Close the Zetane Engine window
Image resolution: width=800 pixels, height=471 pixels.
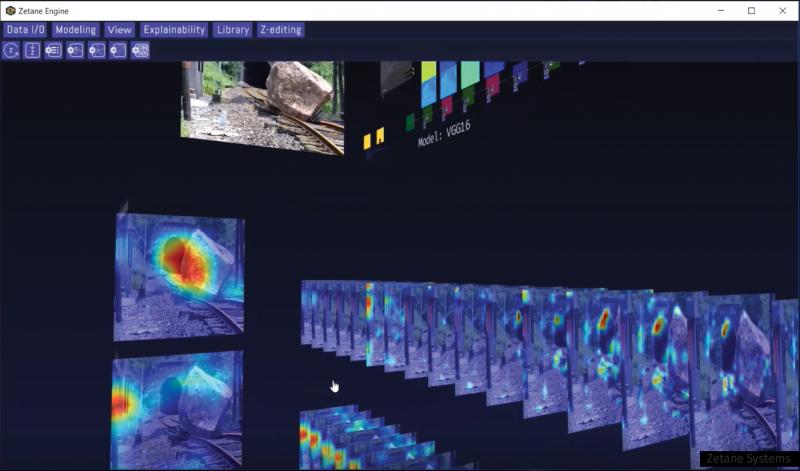point(783,11)
